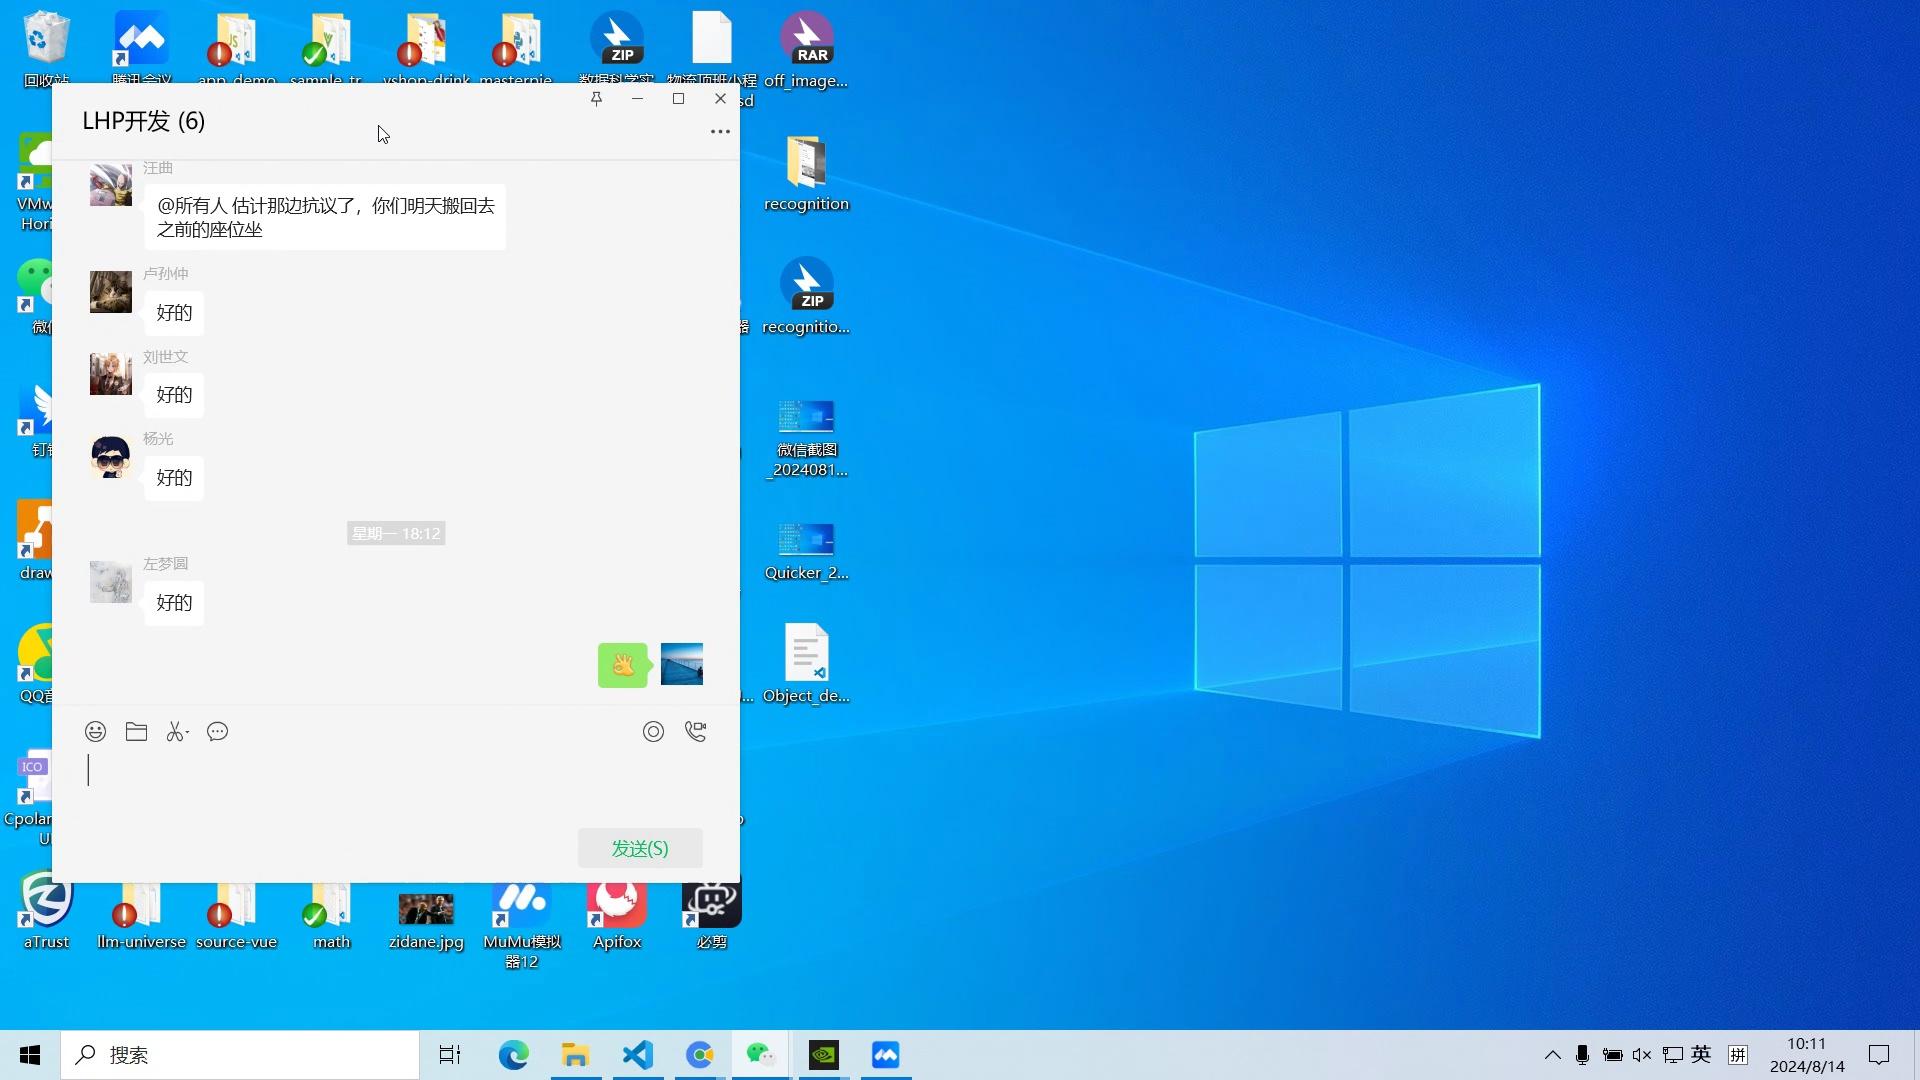The height and width of the screenshot is (1080, 1920).
Task: Click the send file folder icon
Action: click(136, 732)
